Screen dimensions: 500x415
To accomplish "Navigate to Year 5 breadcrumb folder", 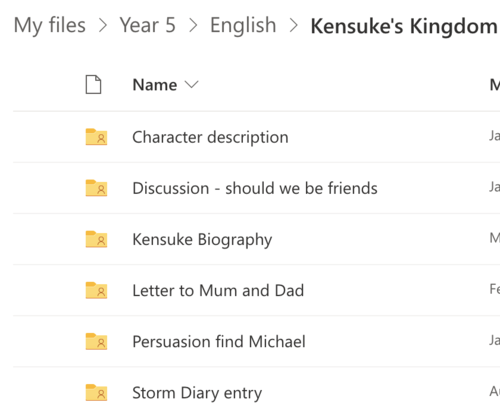I will click(x=147, y=25).
